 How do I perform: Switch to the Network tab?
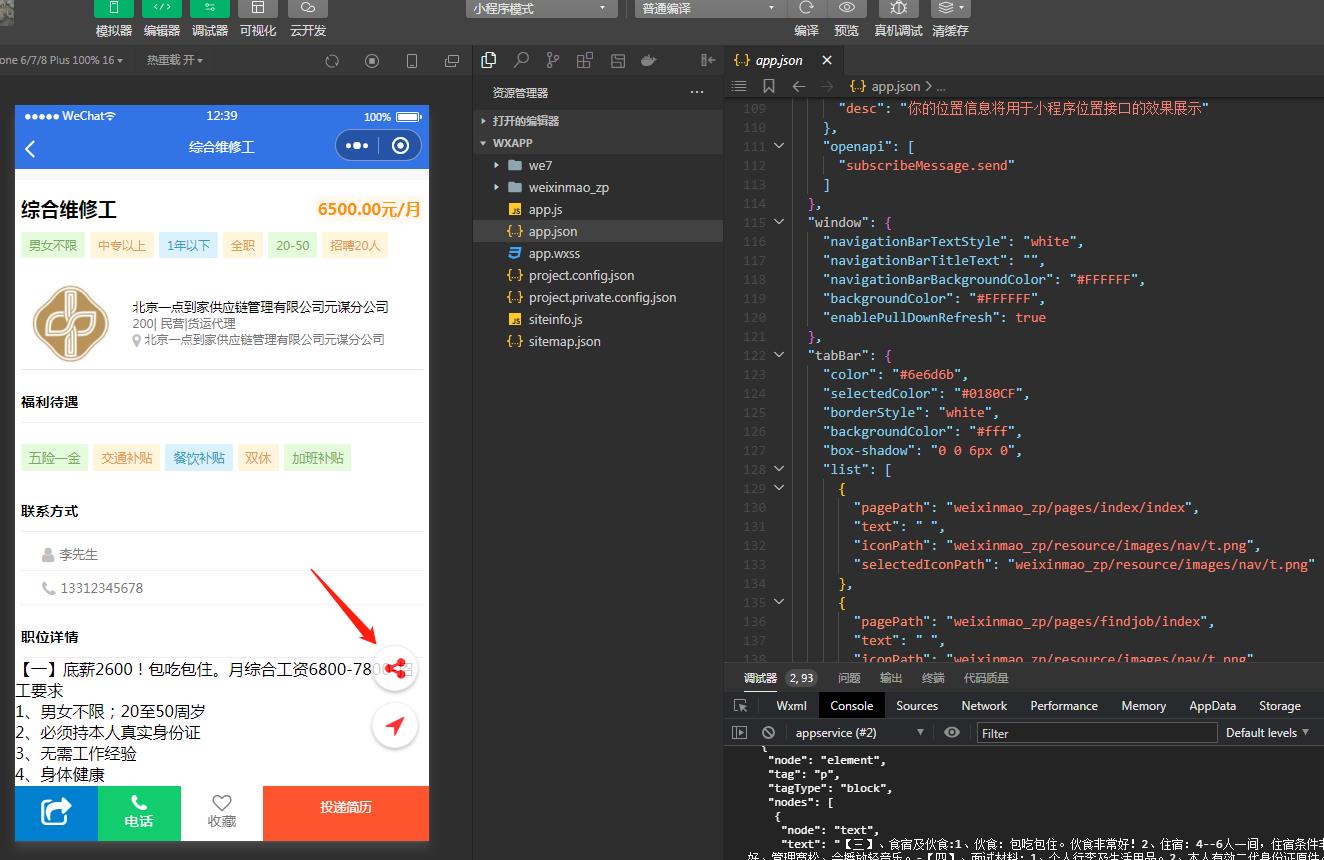(984, 705)
